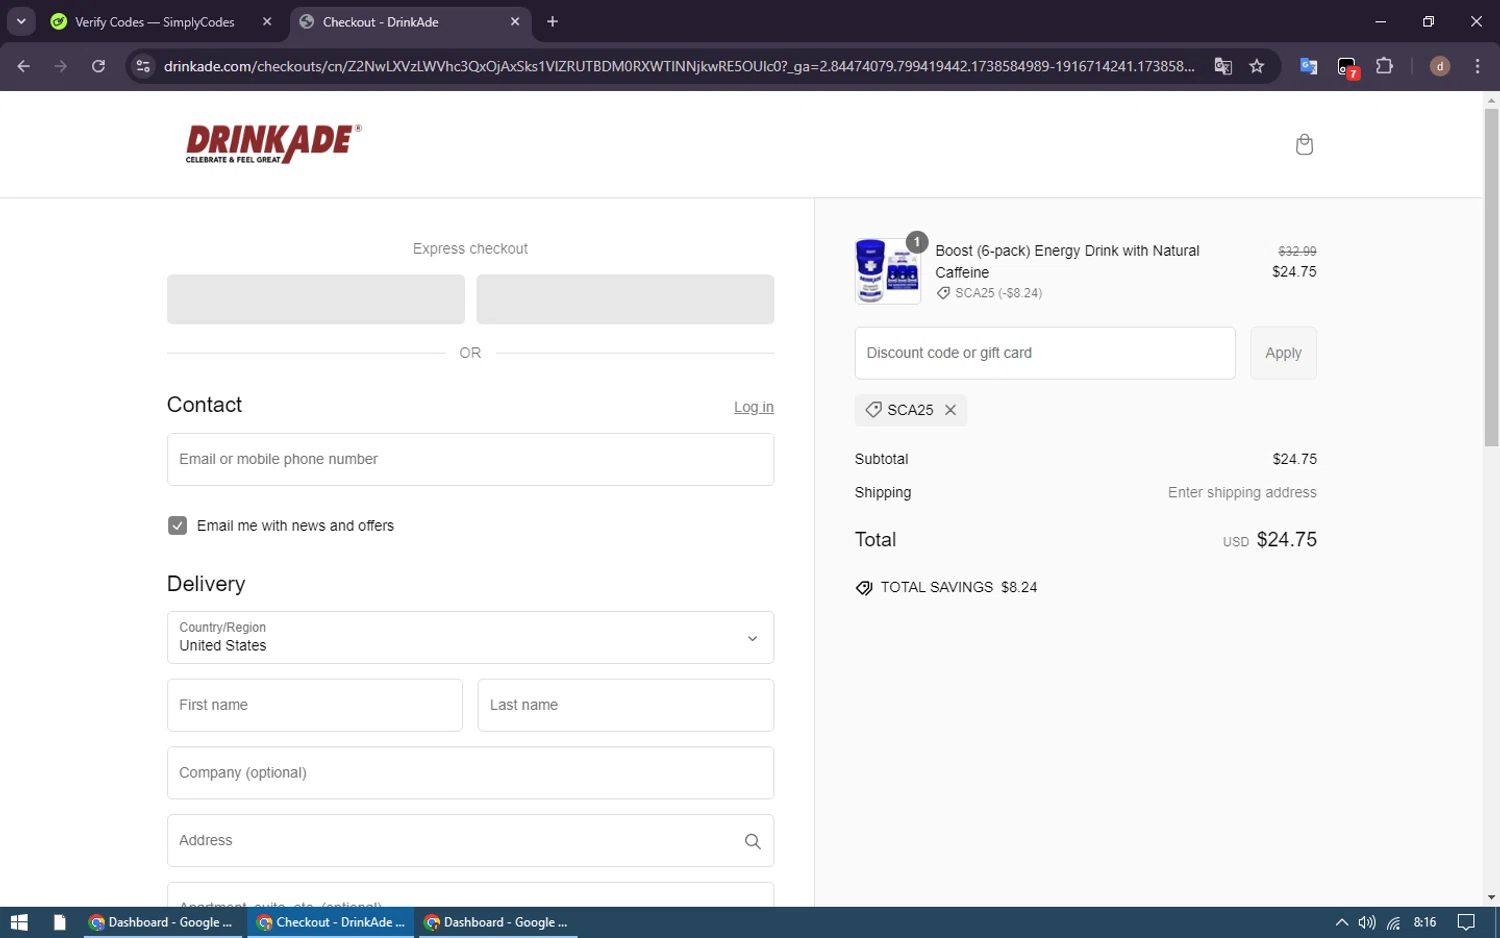
Task: Click the TOTAL SAVINGS $8.24 text
Action: point(958,587)
